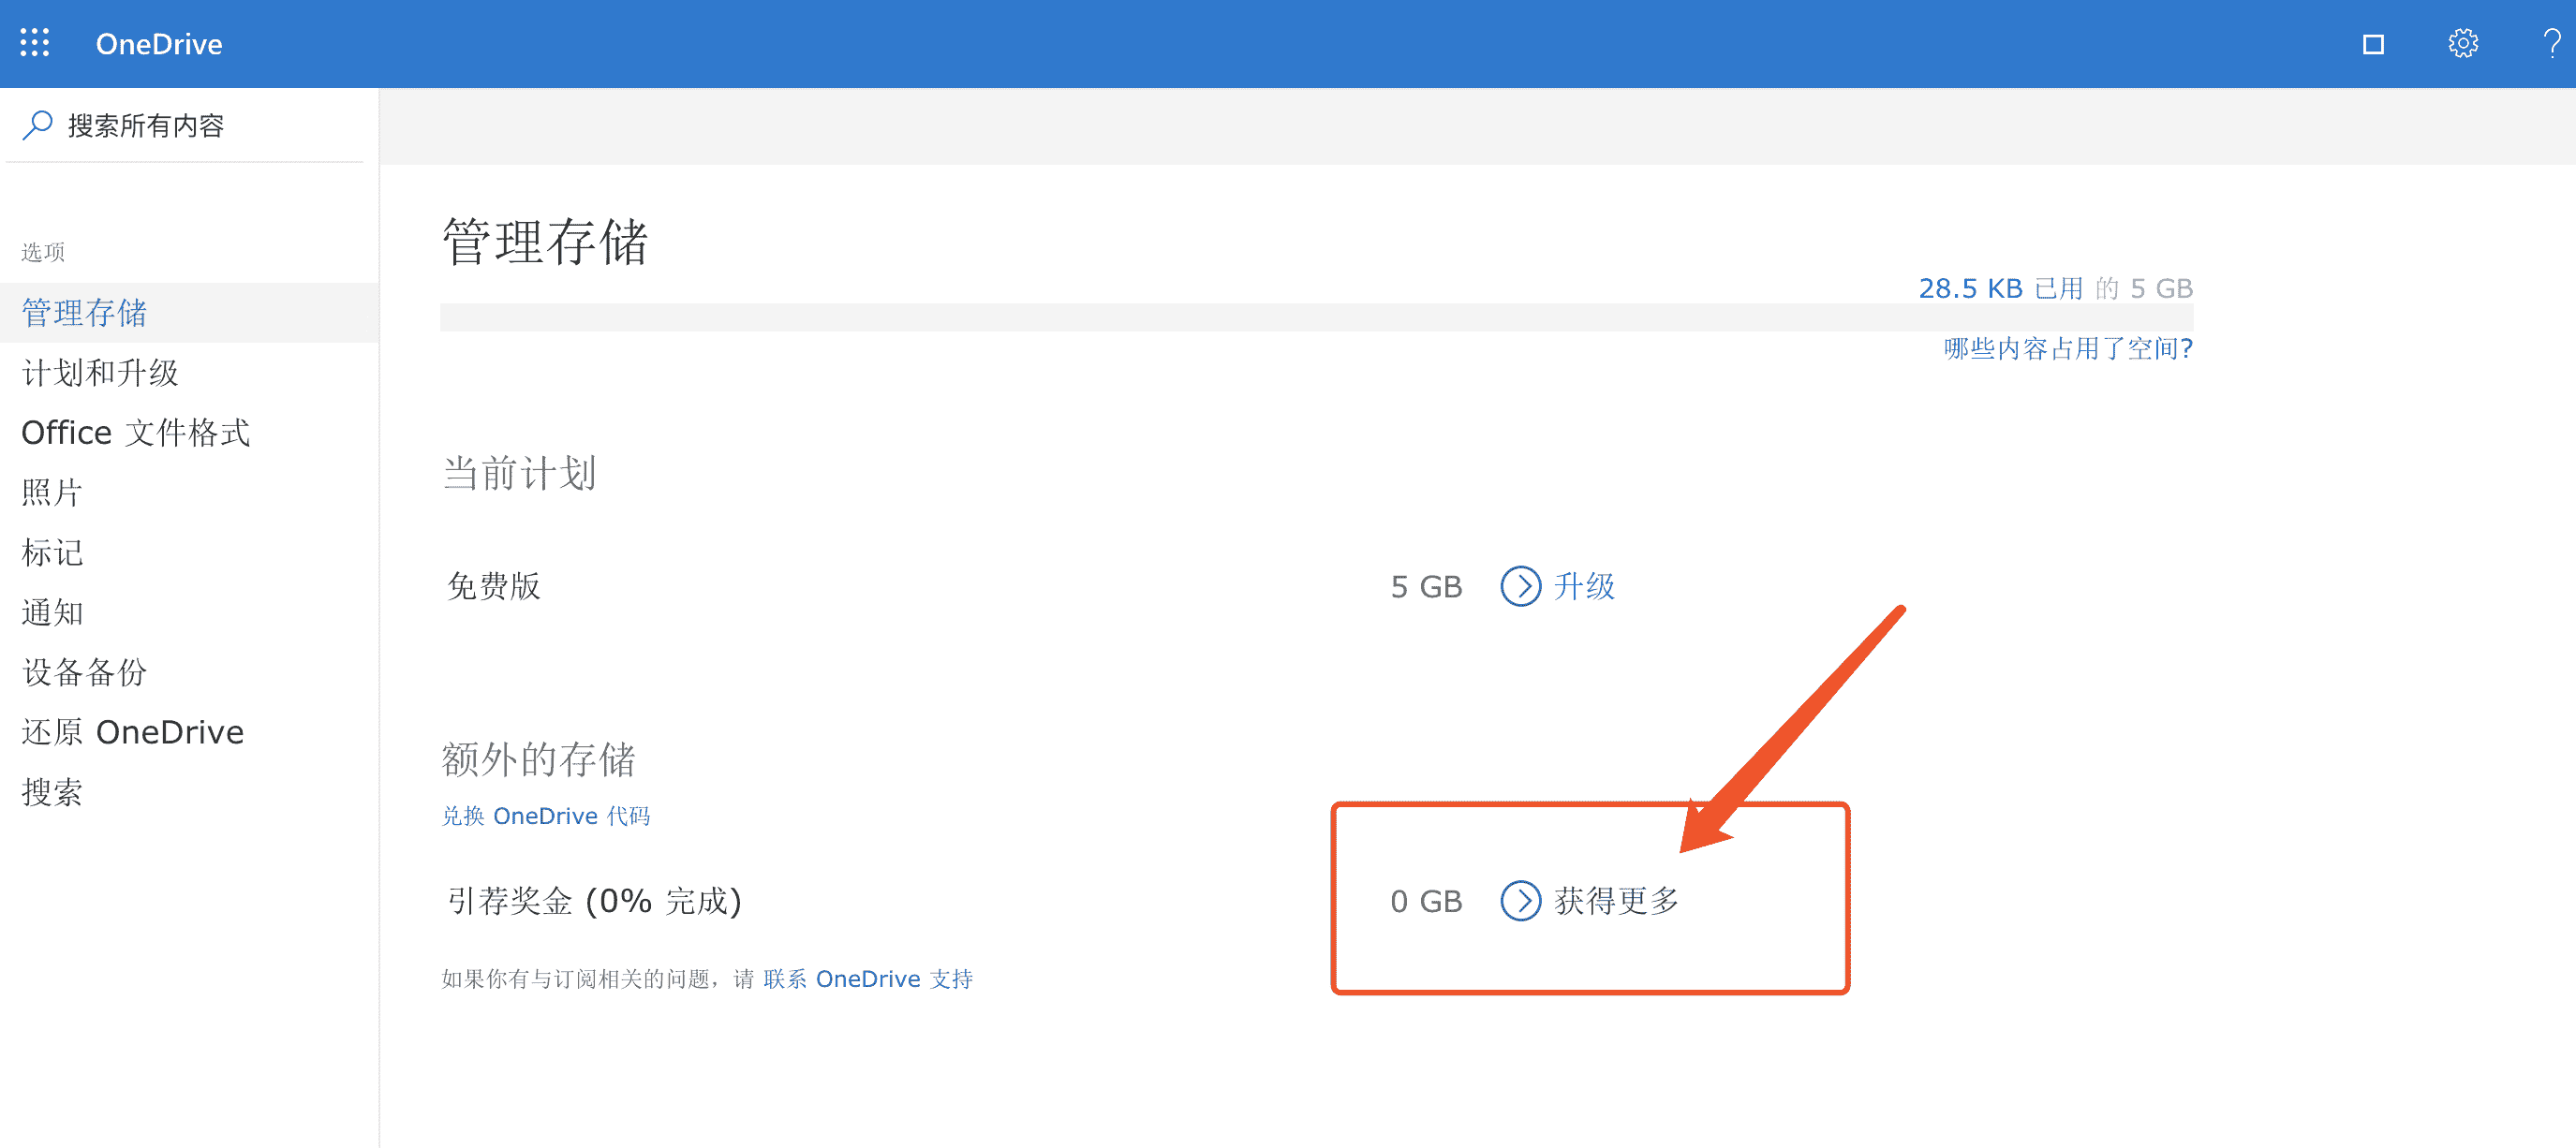Go to 照片 settings
2576x1148 pixels.
pyautogui.click(x=52, y=493)
